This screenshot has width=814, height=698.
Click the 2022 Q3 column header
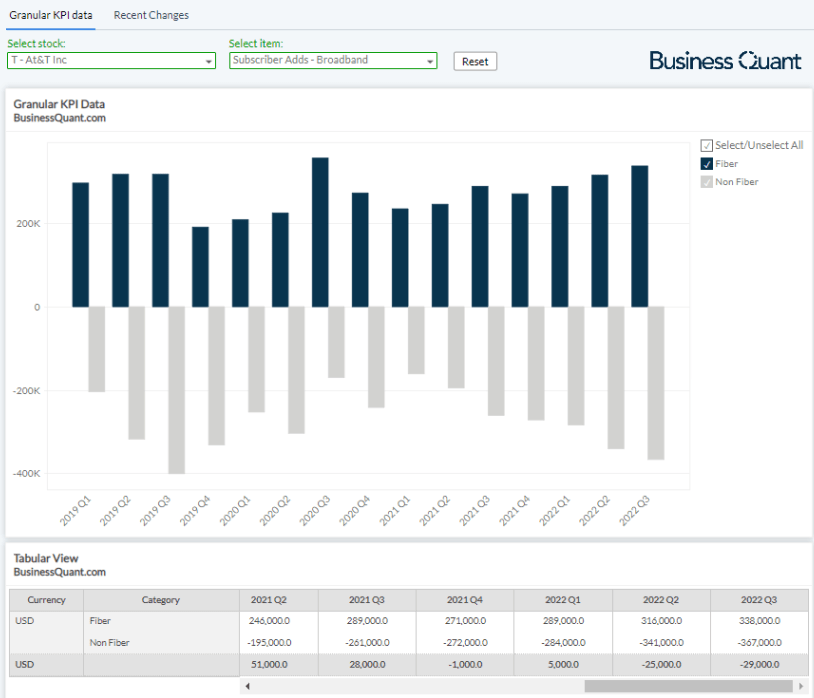(759, 600)
